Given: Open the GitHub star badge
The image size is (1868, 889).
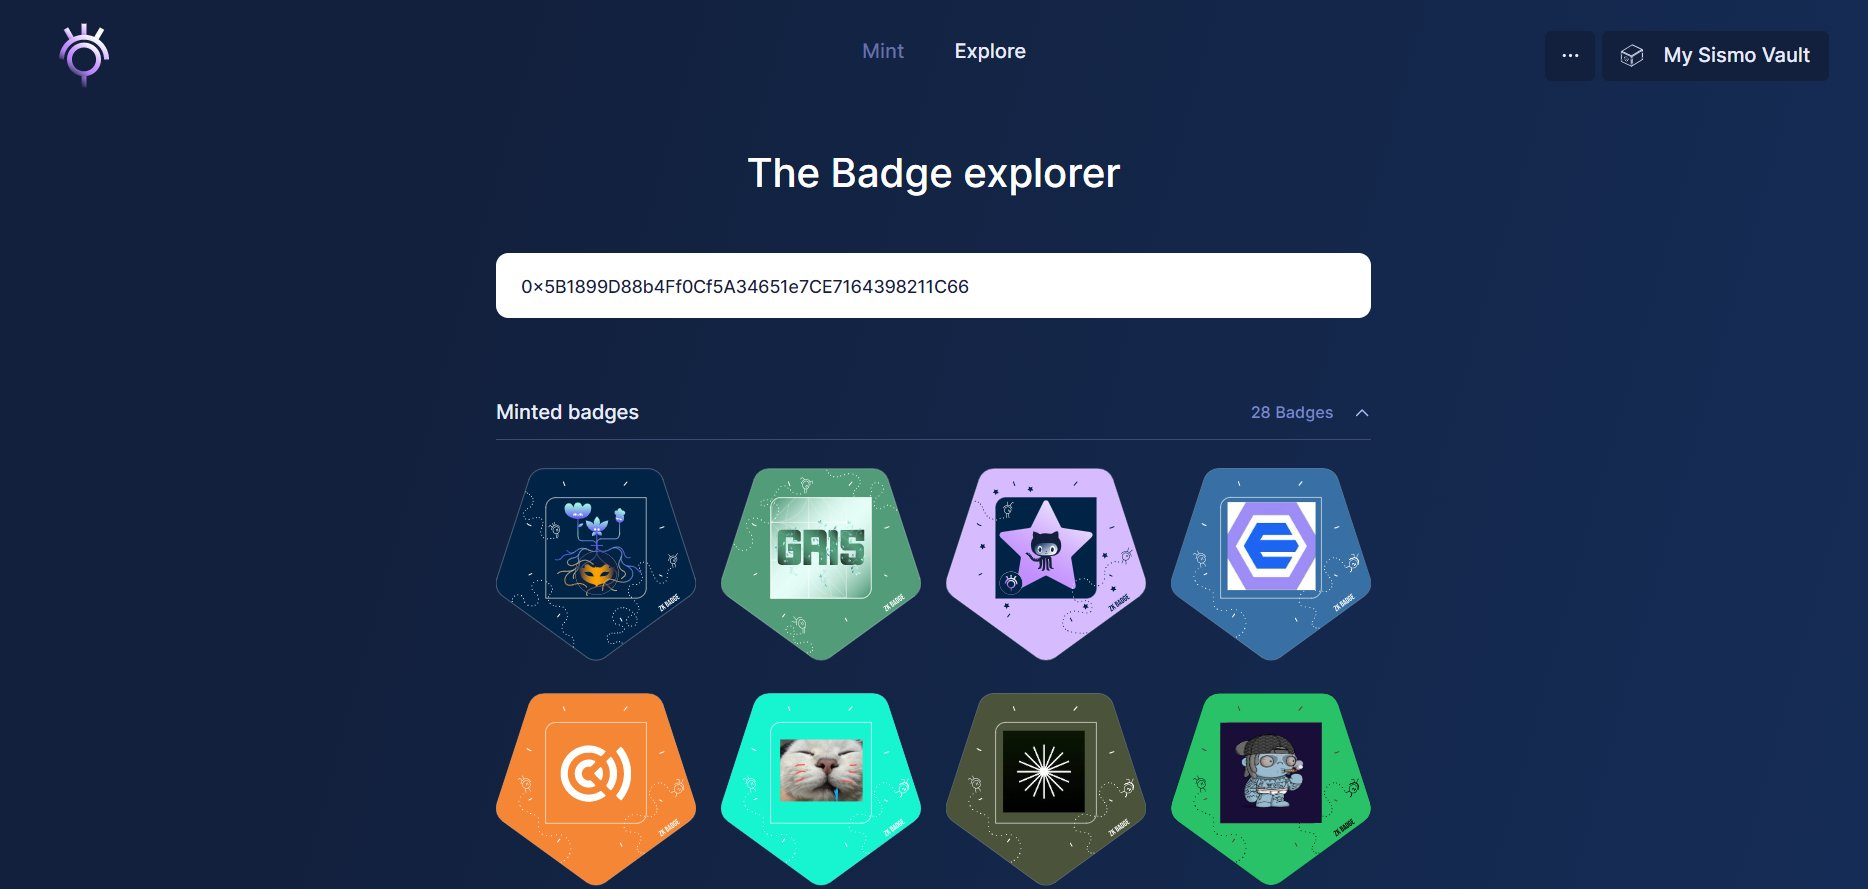Looking at the screenshot, I should coord(1046,564).
